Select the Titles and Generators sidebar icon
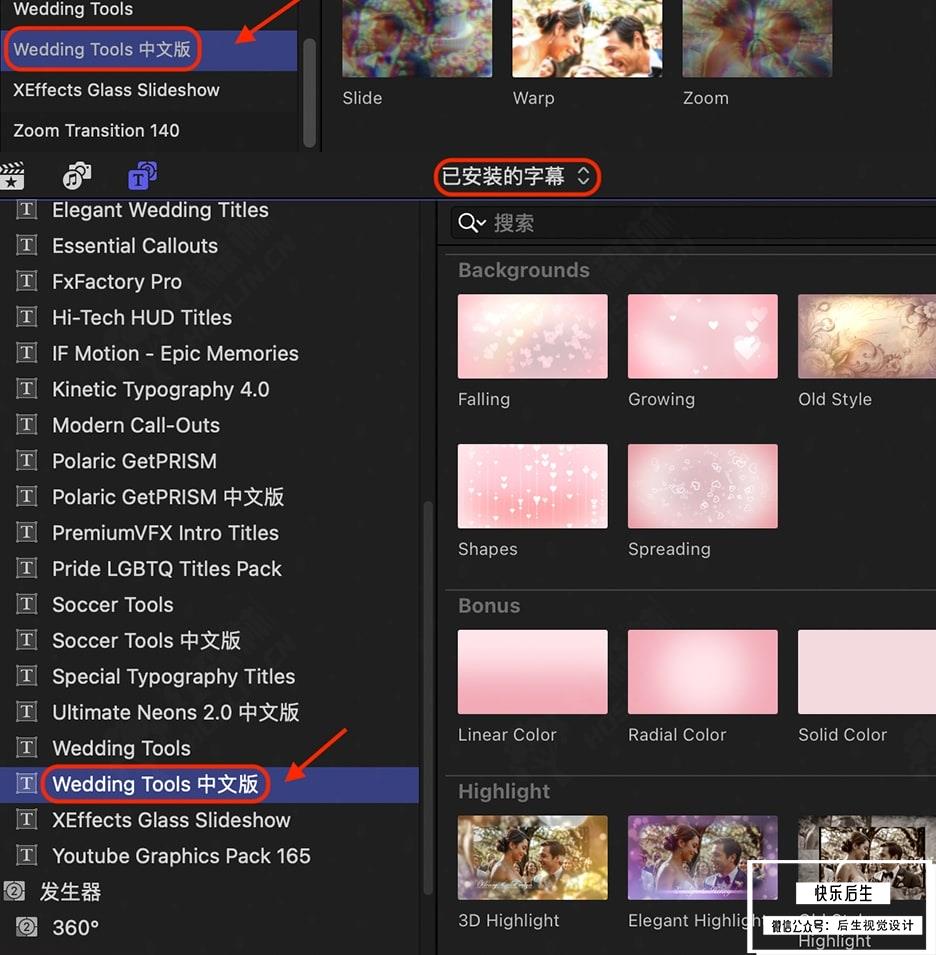936x955 pixels. tap(143, 176)
